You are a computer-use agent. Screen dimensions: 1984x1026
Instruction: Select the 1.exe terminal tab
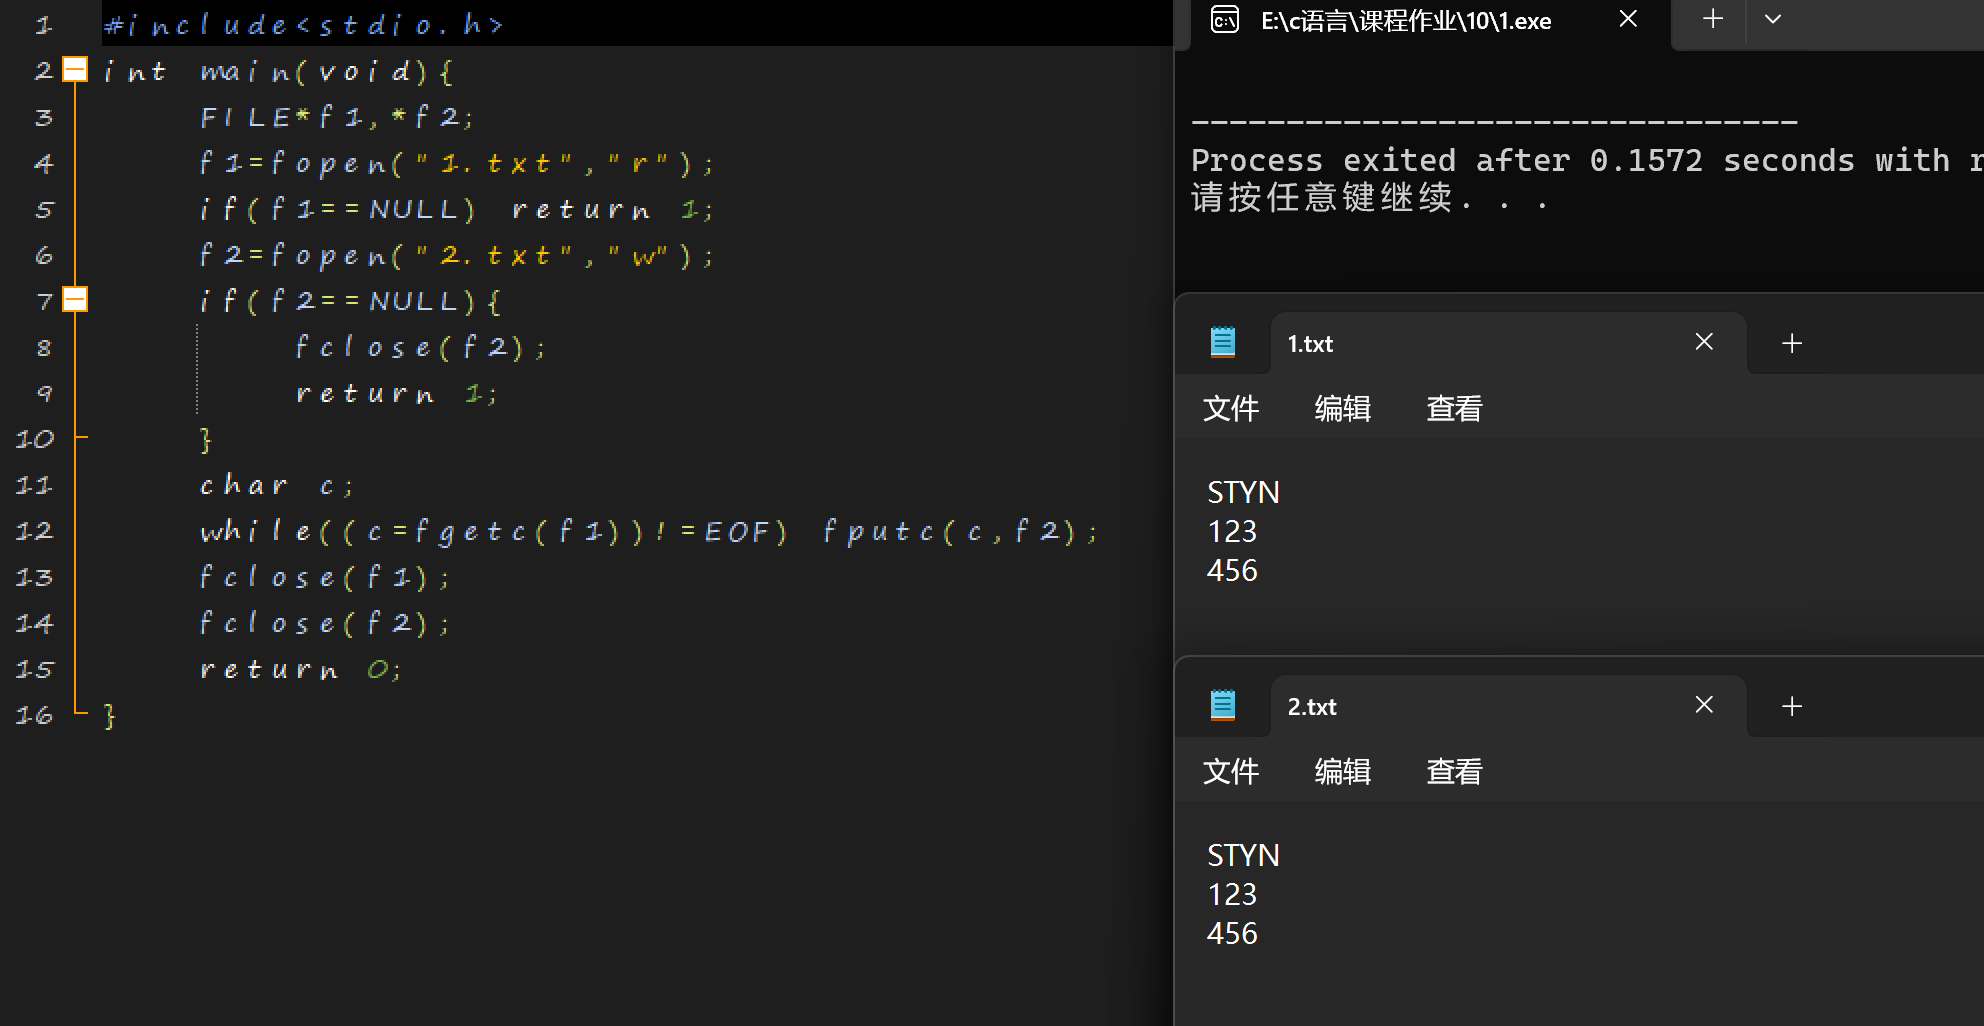(1430, 22)
